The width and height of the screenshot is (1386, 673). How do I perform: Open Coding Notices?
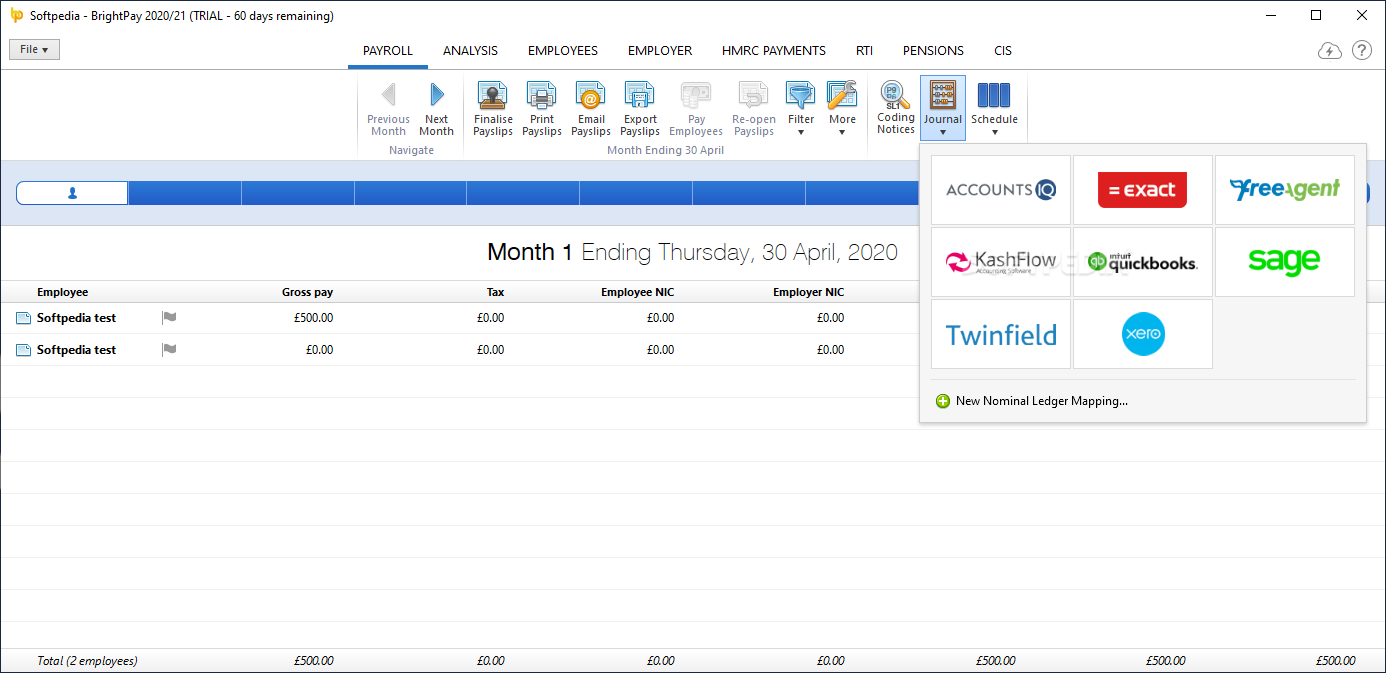(896, 108)
